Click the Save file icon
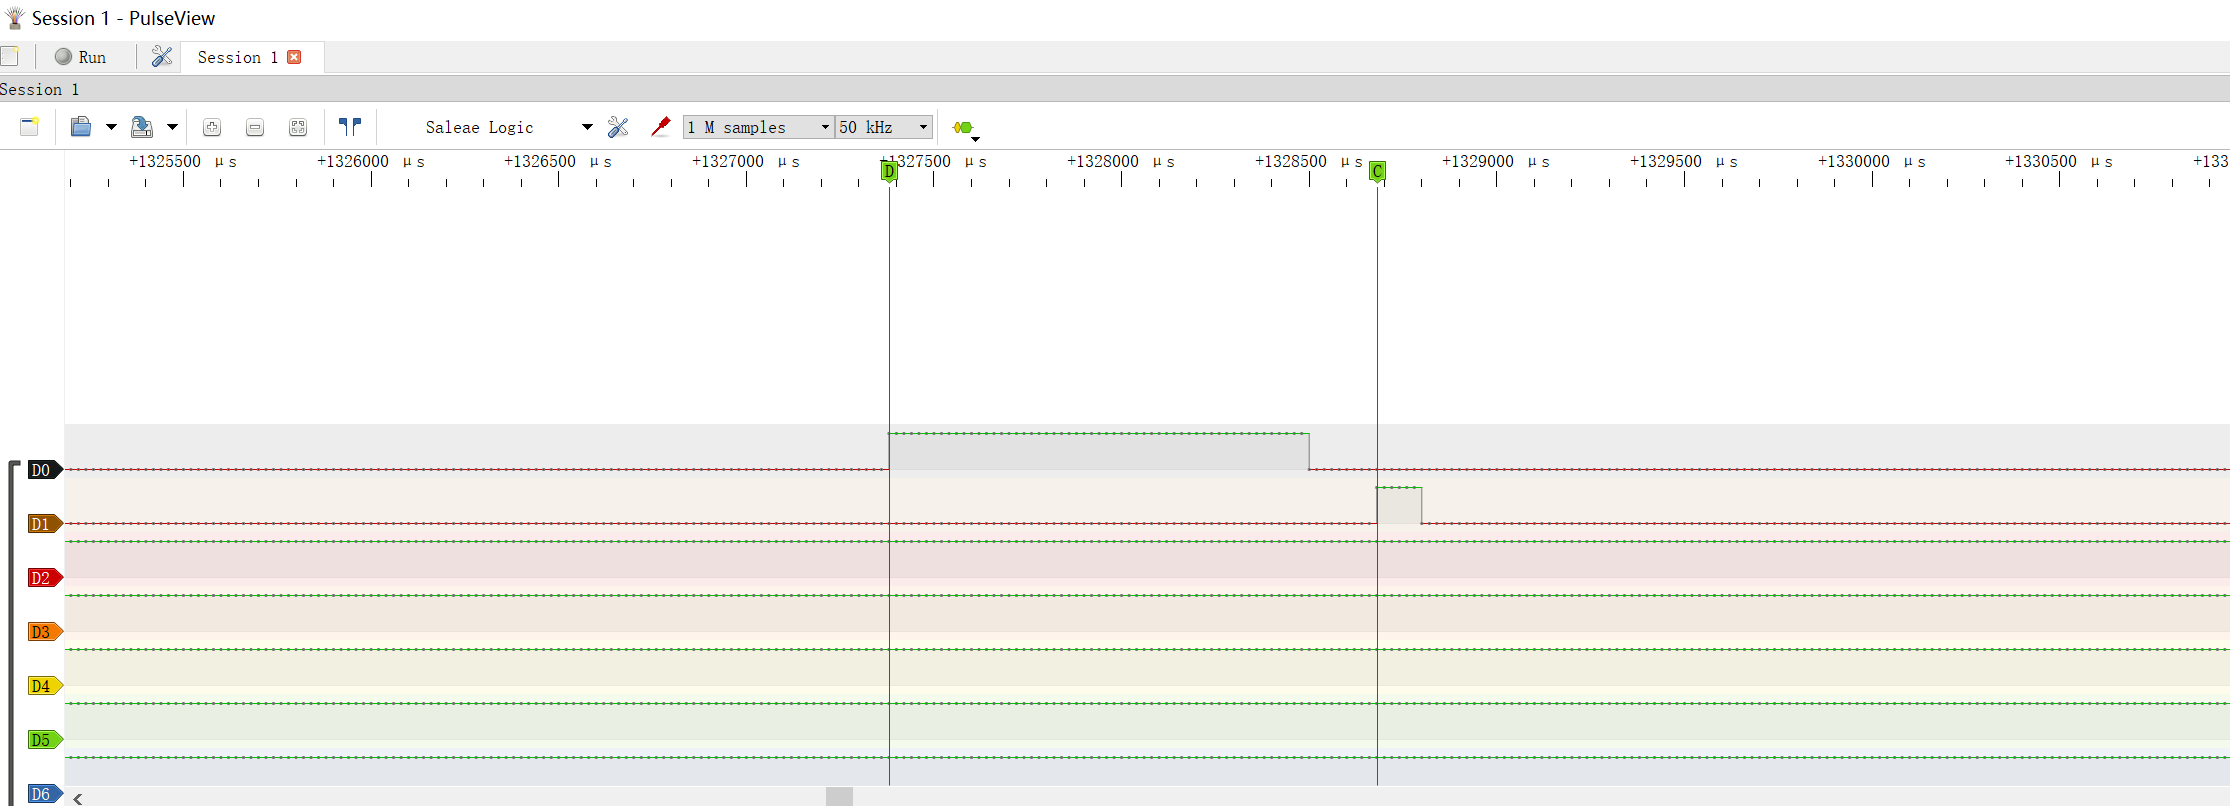This screenshot has width=2230, height=806. pyautogui.click(x=142, y=127)
